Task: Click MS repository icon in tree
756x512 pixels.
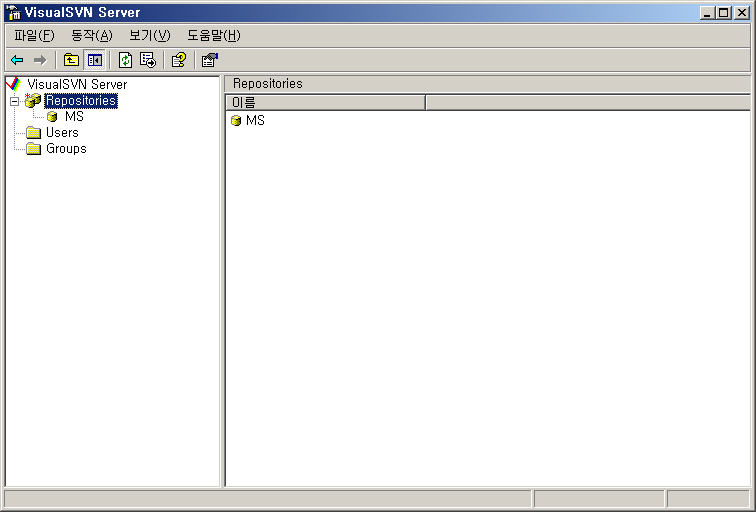Action: click(52, 117)
